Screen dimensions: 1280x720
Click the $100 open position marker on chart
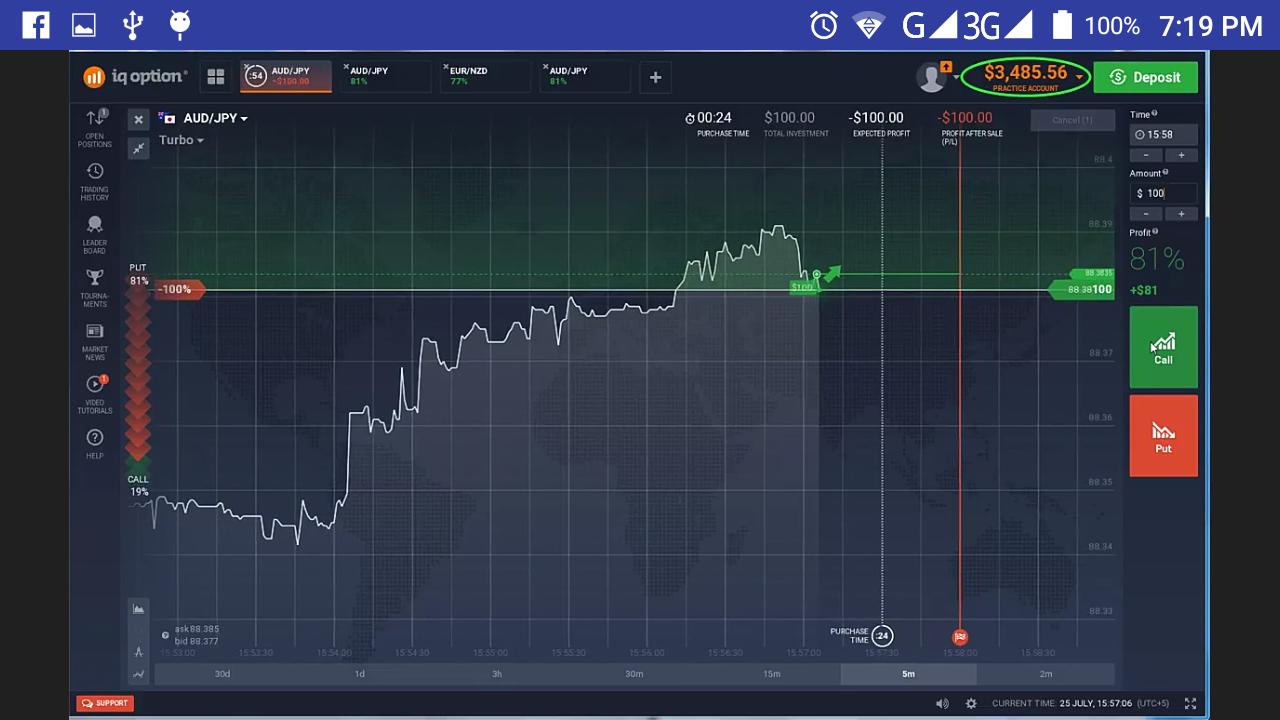[803, 287]
